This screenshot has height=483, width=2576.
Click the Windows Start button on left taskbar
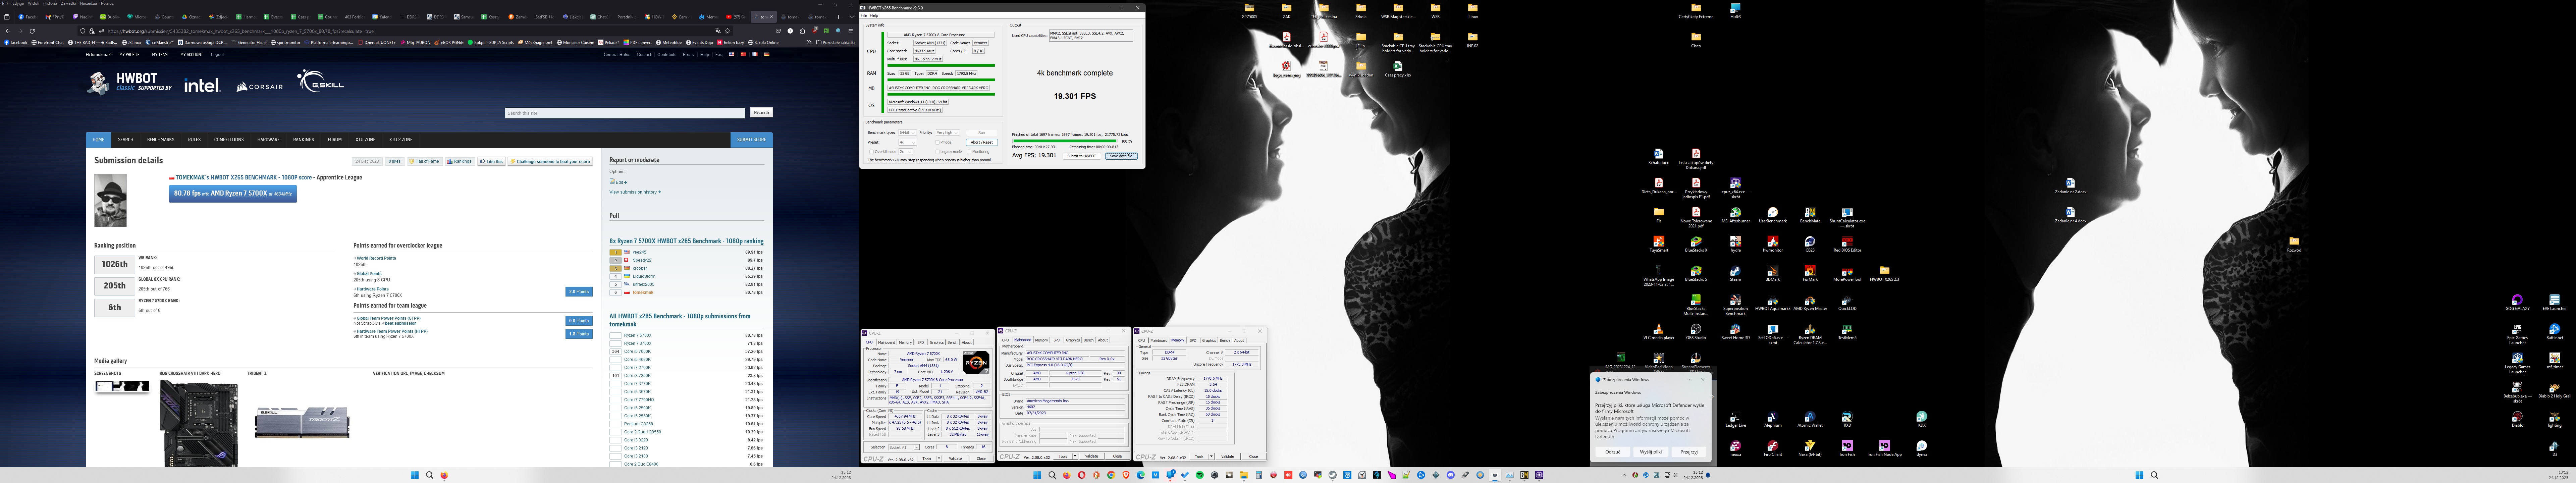pyautogui.click(x=415, y=475)
